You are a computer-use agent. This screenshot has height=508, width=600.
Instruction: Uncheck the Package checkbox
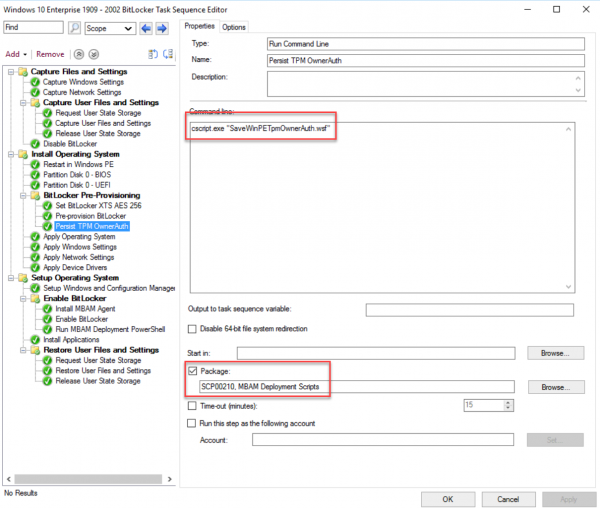[192, 371]
